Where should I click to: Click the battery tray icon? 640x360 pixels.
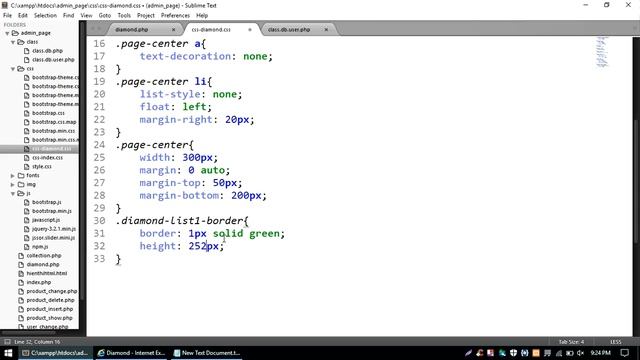[570, 353]
